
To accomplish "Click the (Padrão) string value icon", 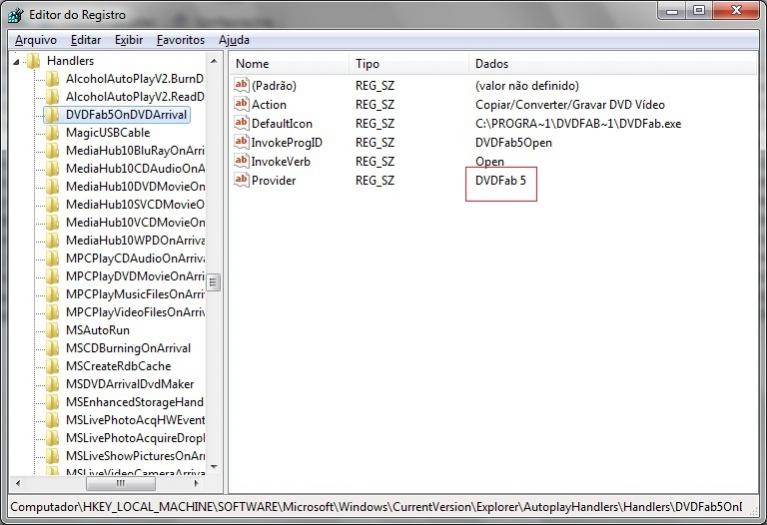I will coord(241,85).
